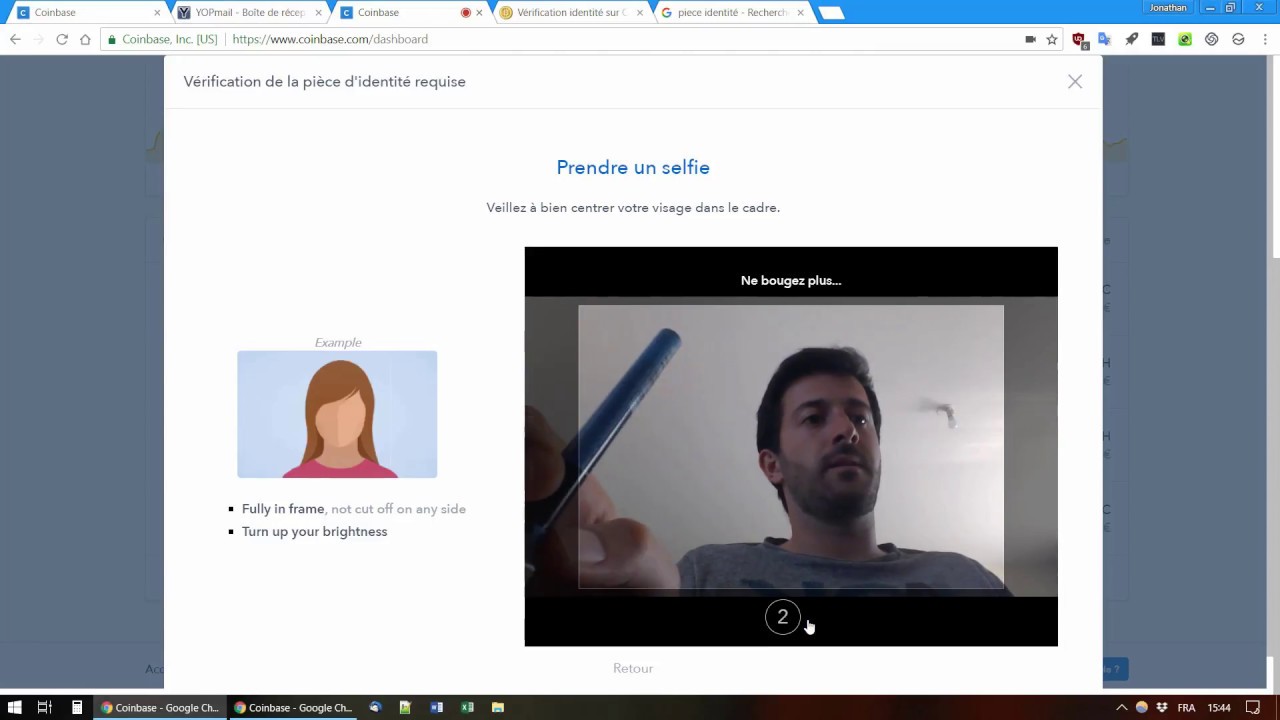
Task: Click the rocket extension icon
Action: (1131, 39)
